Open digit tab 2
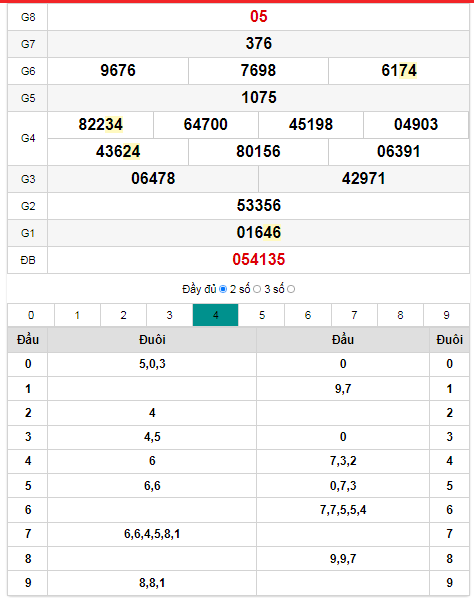 click(124, 315)
